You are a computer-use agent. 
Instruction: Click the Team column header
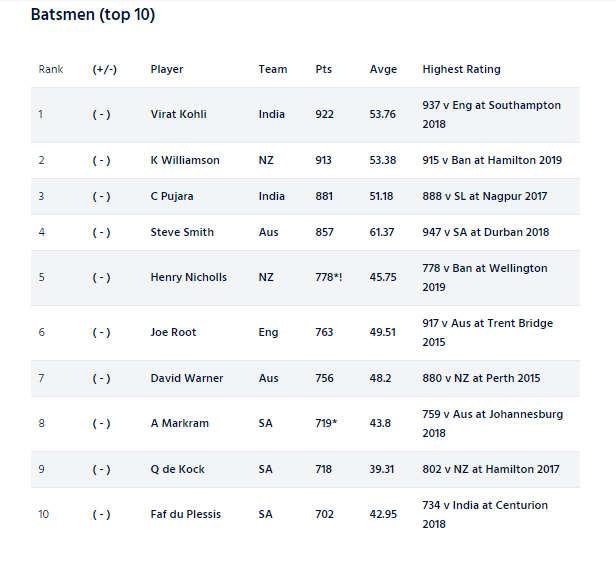click(272, 69)
